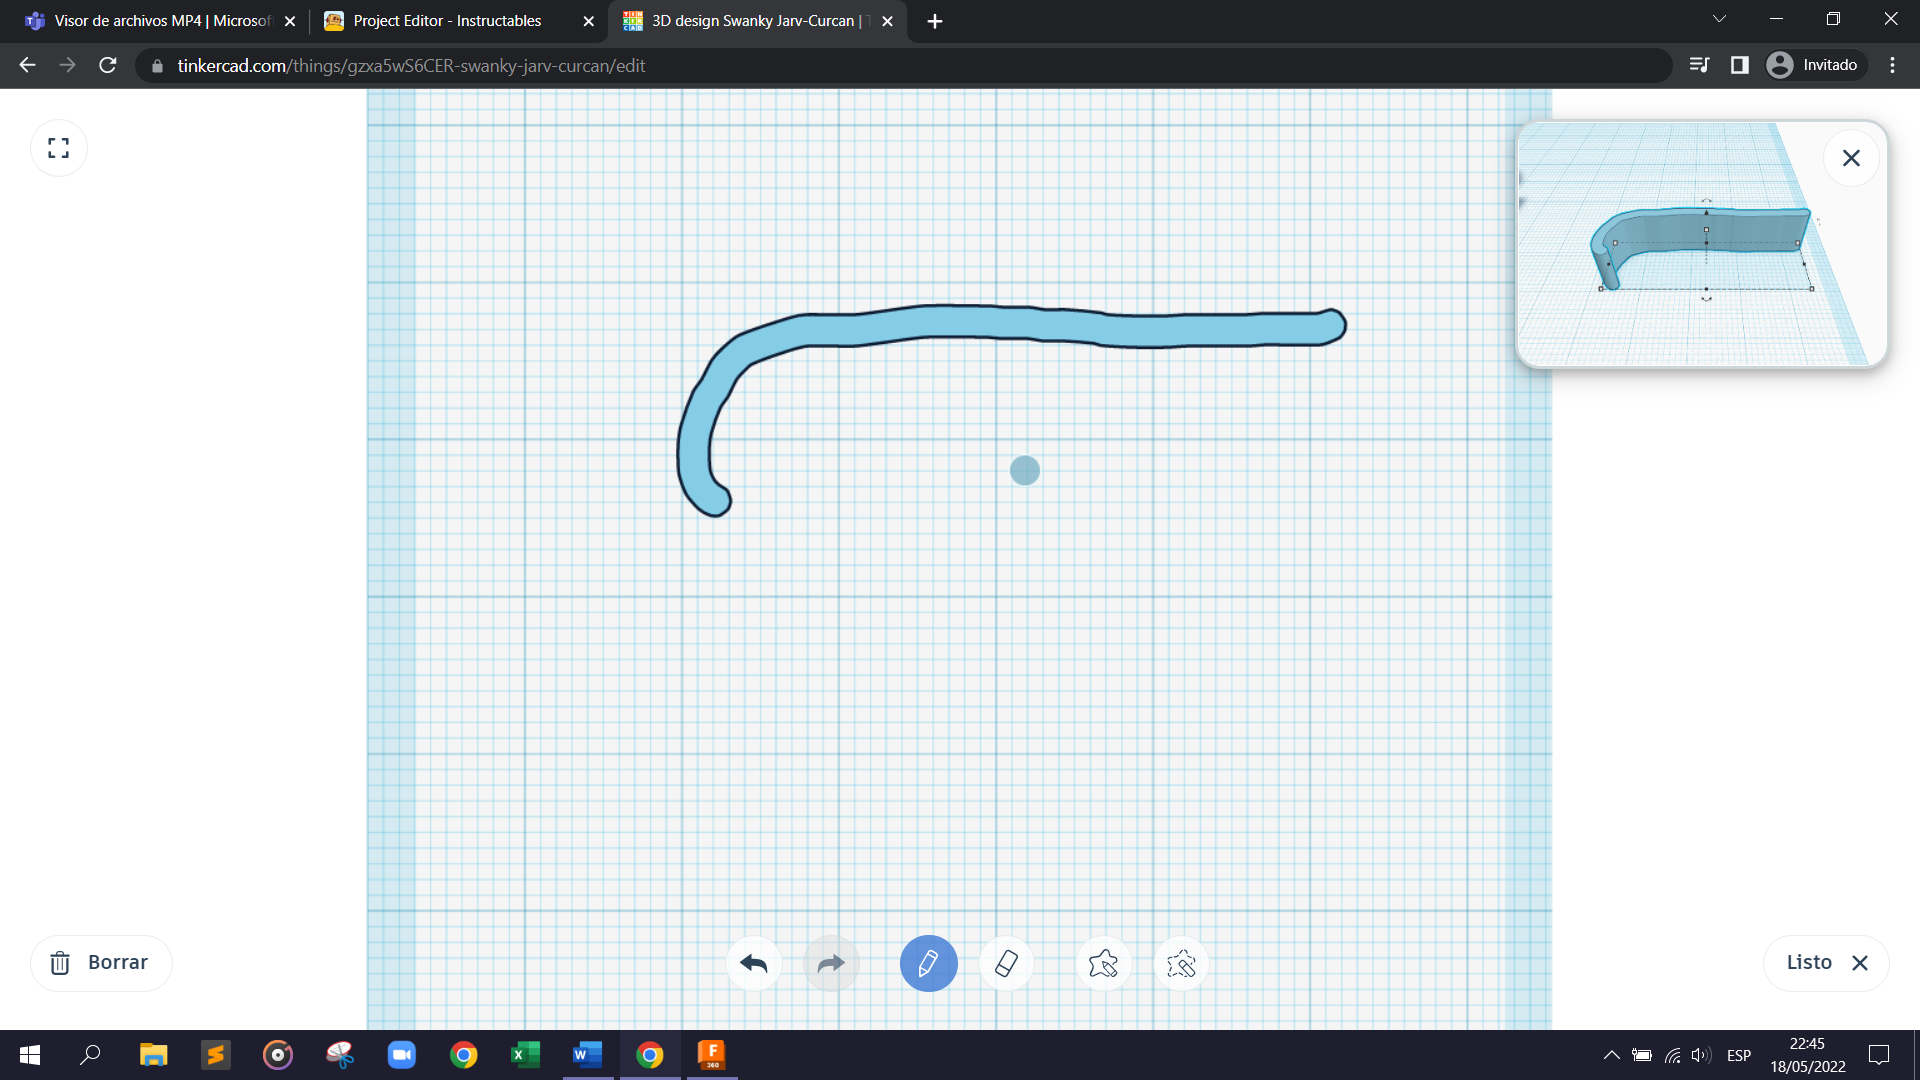Open Fusion 360 from the taskbar

[x=713, y=1055]
